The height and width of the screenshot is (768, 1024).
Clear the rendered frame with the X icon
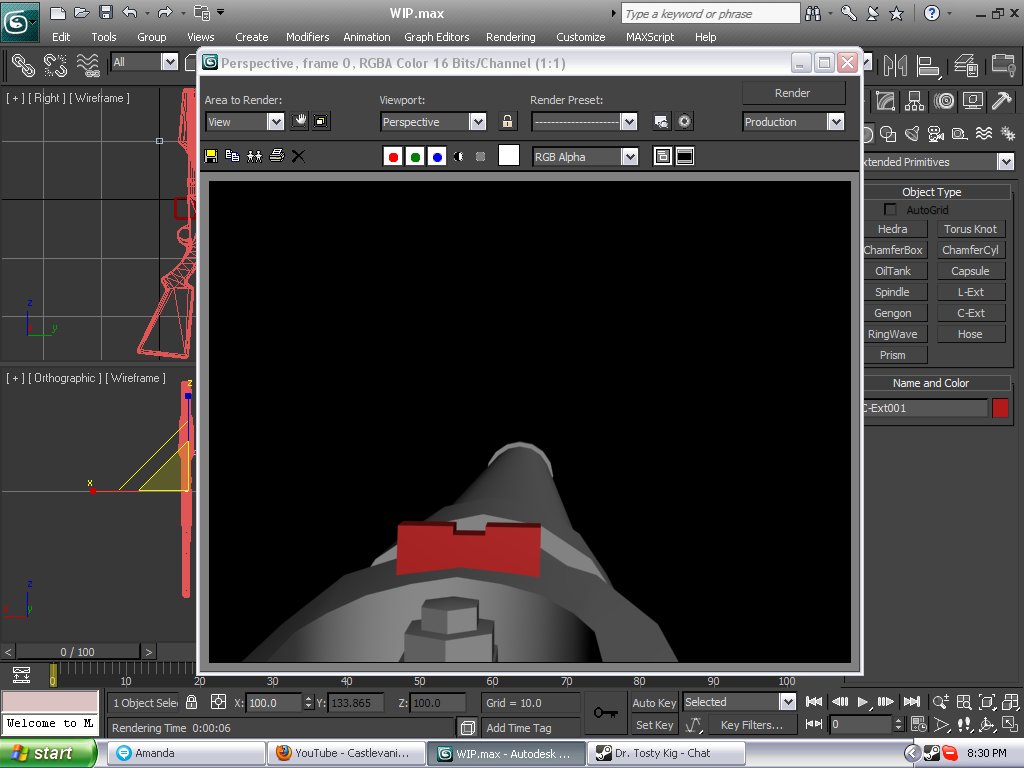[298, 156]
